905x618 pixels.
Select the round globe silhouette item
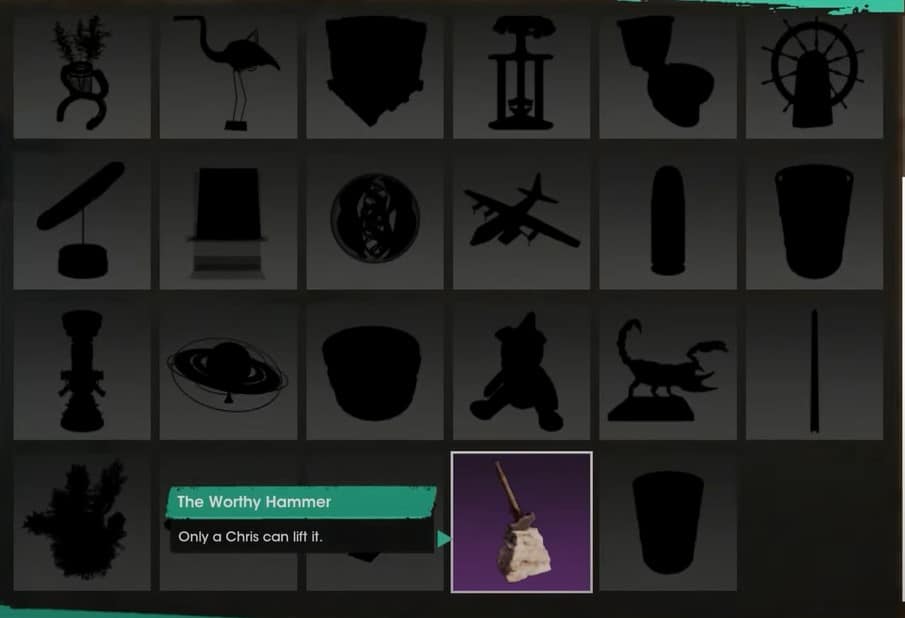[375, 221]
